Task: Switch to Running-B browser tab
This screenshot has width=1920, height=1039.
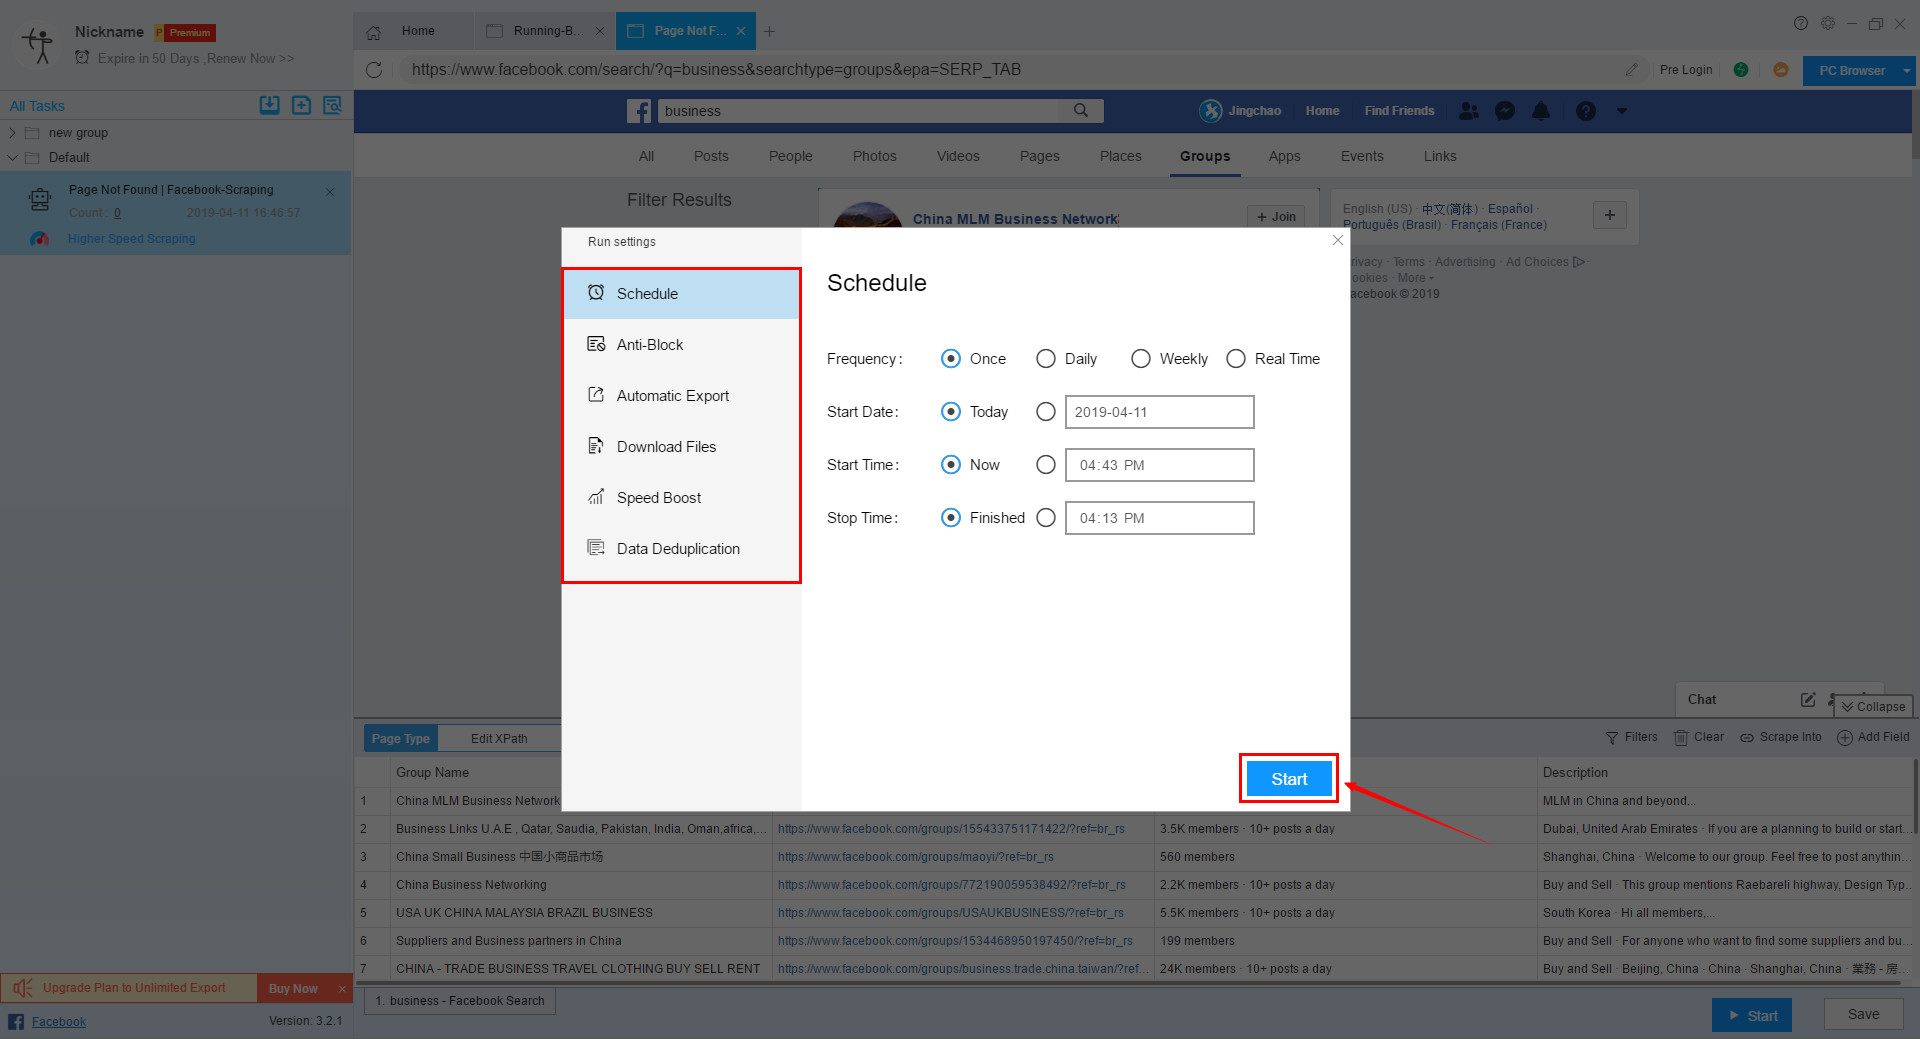Action: [x=544, y=32]
